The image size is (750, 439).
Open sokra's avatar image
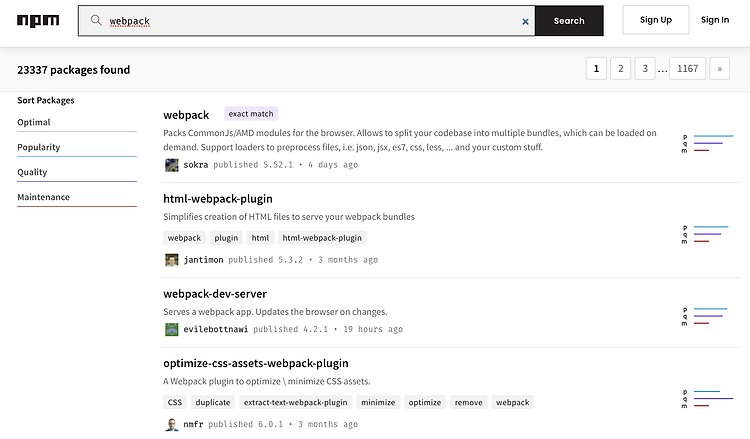point(172,165)
